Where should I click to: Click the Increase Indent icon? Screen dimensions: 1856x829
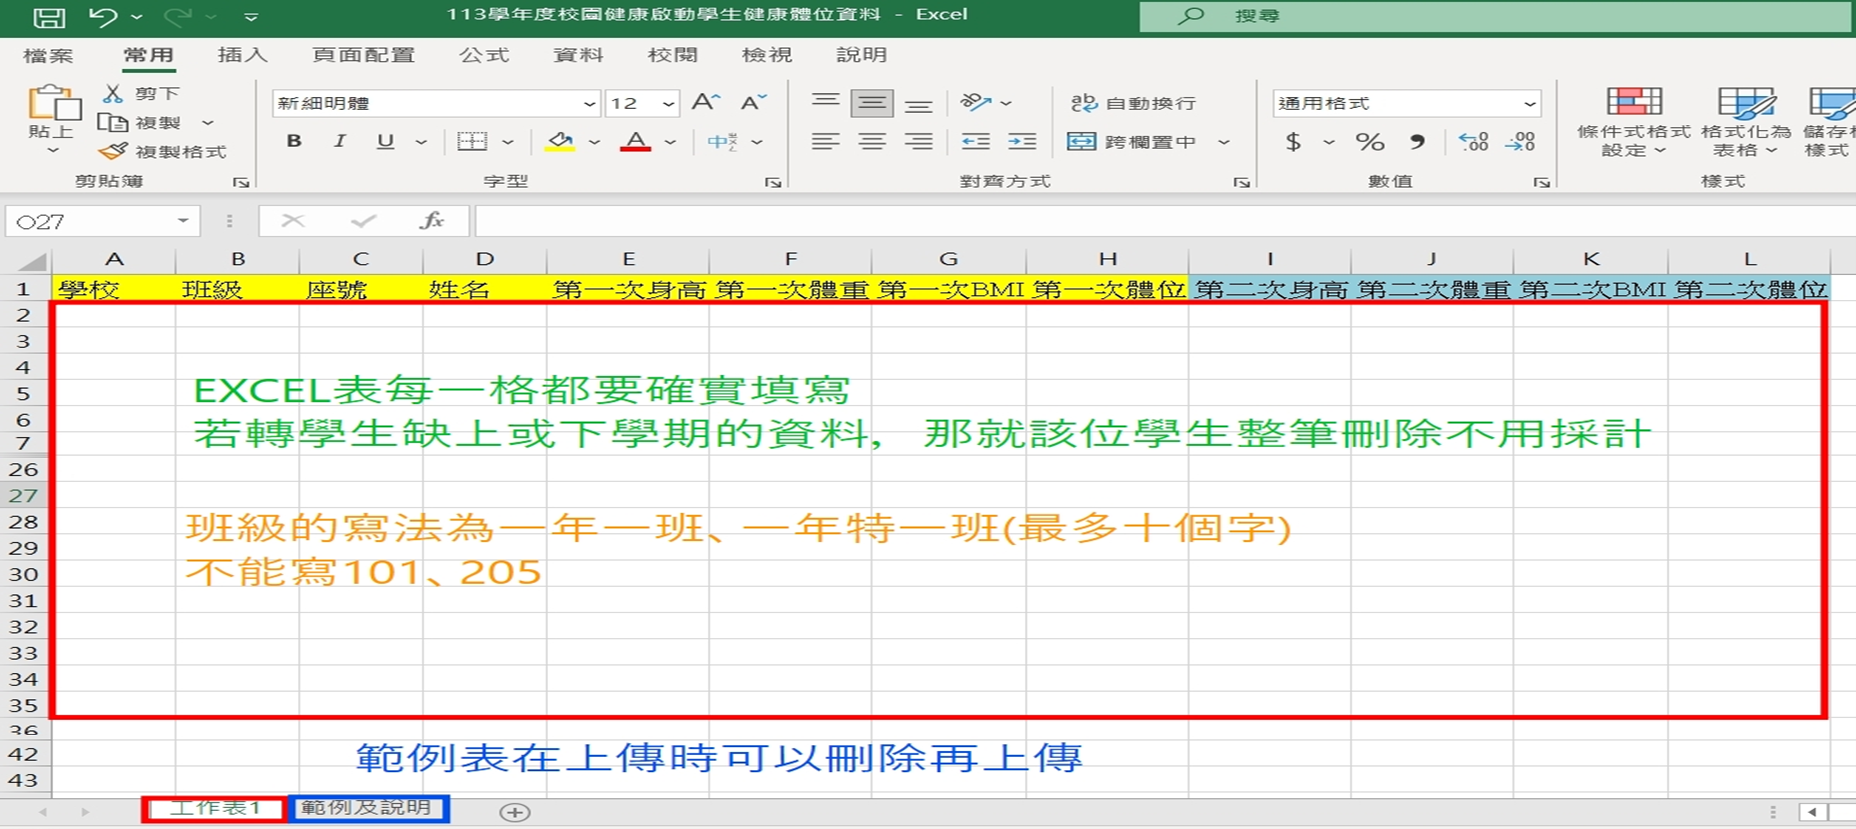pyautogui.click(x=1021, y=142)
